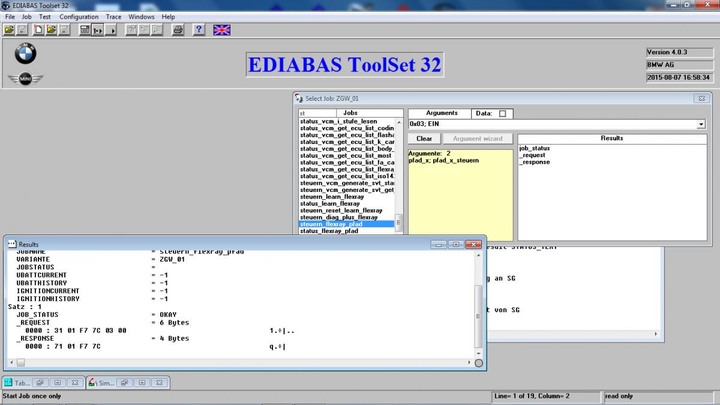The image size is (720, 405).
Task: Click the _response result entry
Action: 534,162
